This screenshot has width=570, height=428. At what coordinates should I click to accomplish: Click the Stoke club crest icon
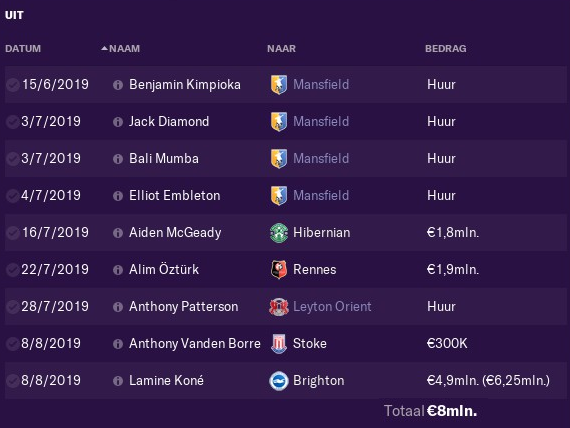point(279,343)
